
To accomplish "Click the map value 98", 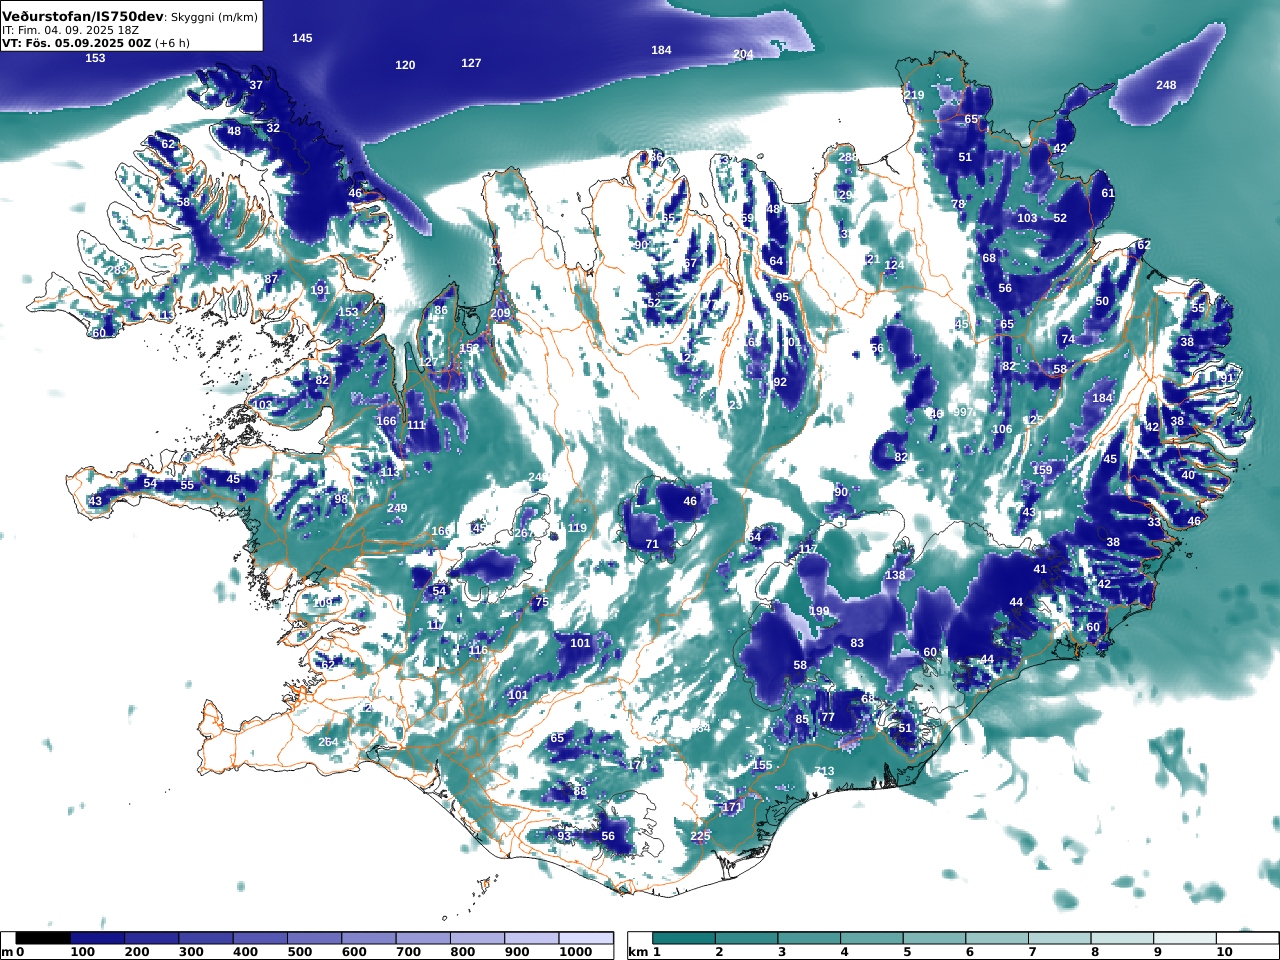I will click(341, 499).
